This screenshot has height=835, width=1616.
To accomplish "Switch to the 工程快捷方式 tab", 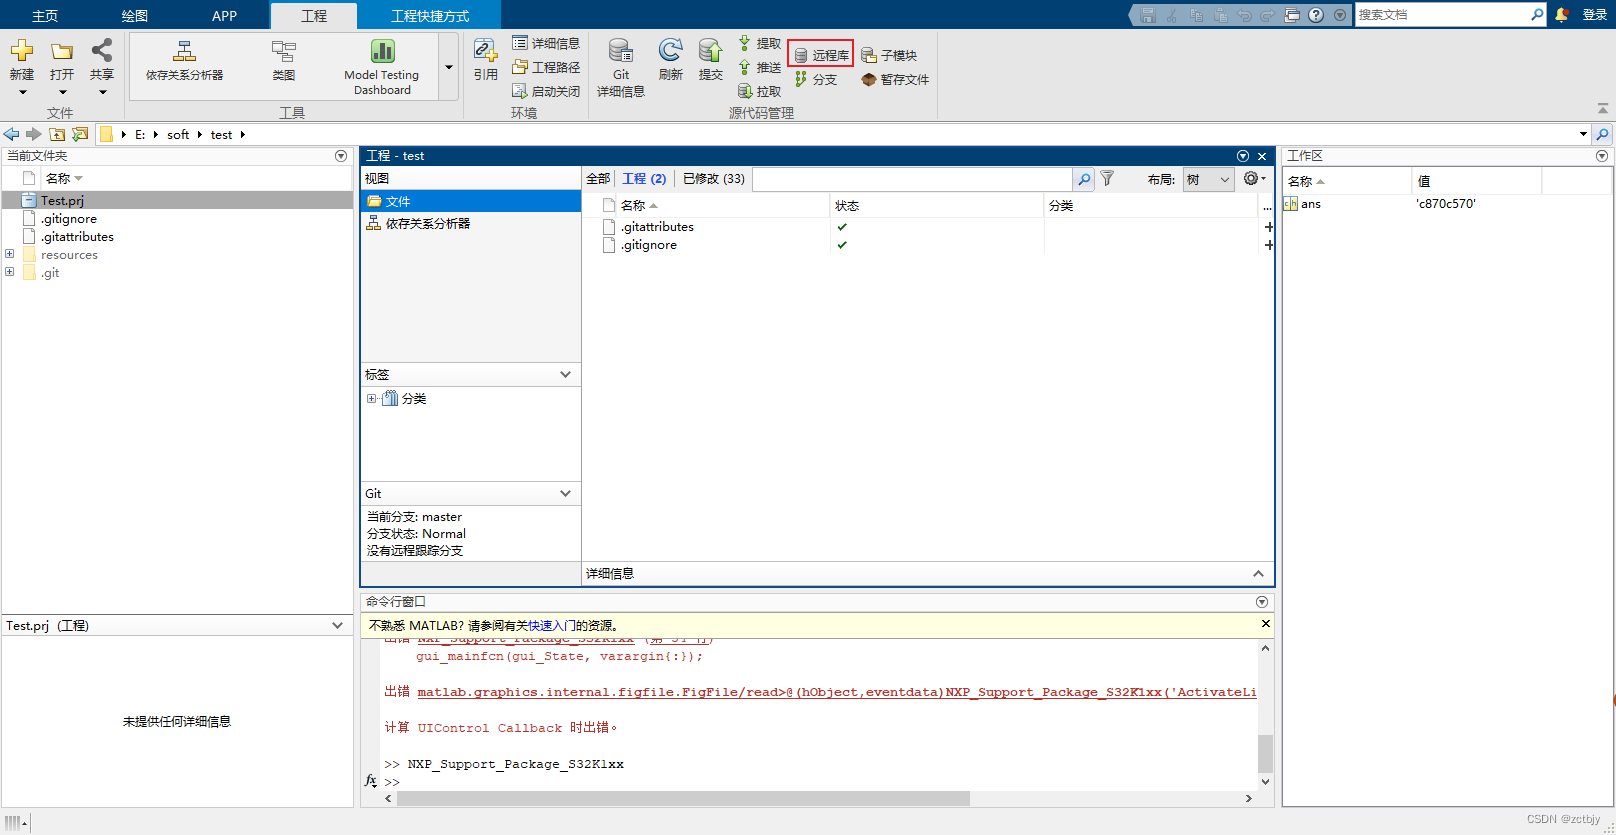I will (430, 15).
